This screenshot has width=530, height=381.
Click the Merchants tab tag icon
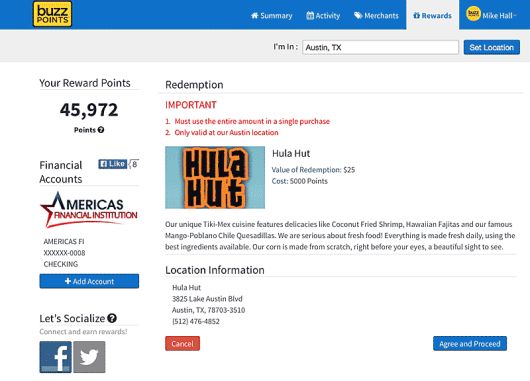358,15
